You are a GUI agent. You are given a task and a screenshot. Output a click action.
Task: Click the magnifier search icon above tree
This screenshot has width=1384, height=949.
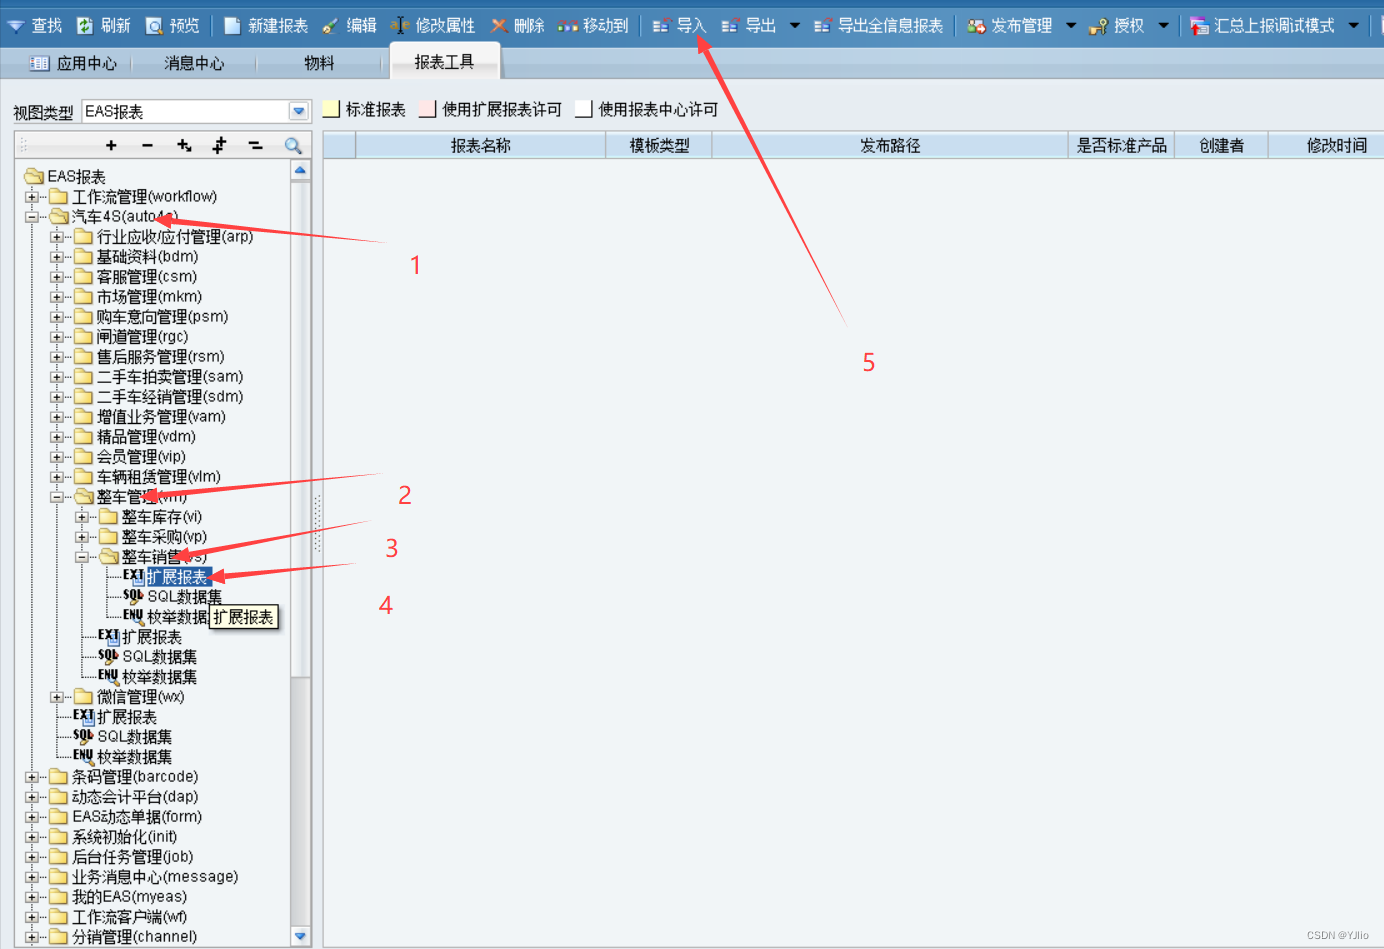point(293,146)
